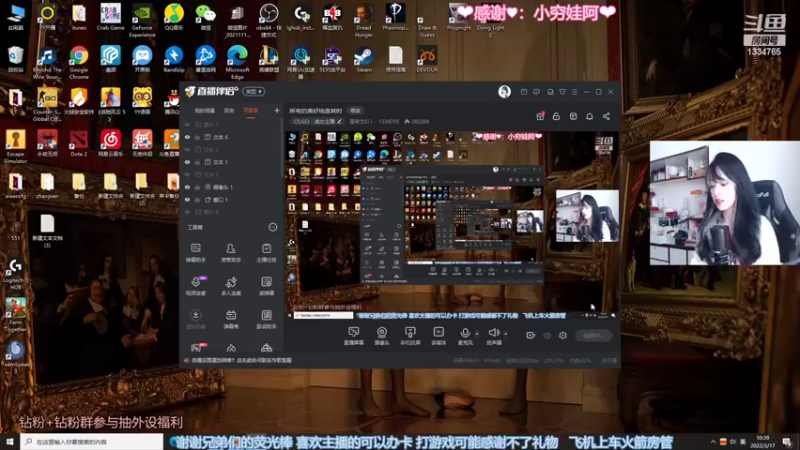The height and width of the screenshot is (450, 800).
Task: Open the 弹幕秀 danmaku show tool
Action: [x=231, y=319]
